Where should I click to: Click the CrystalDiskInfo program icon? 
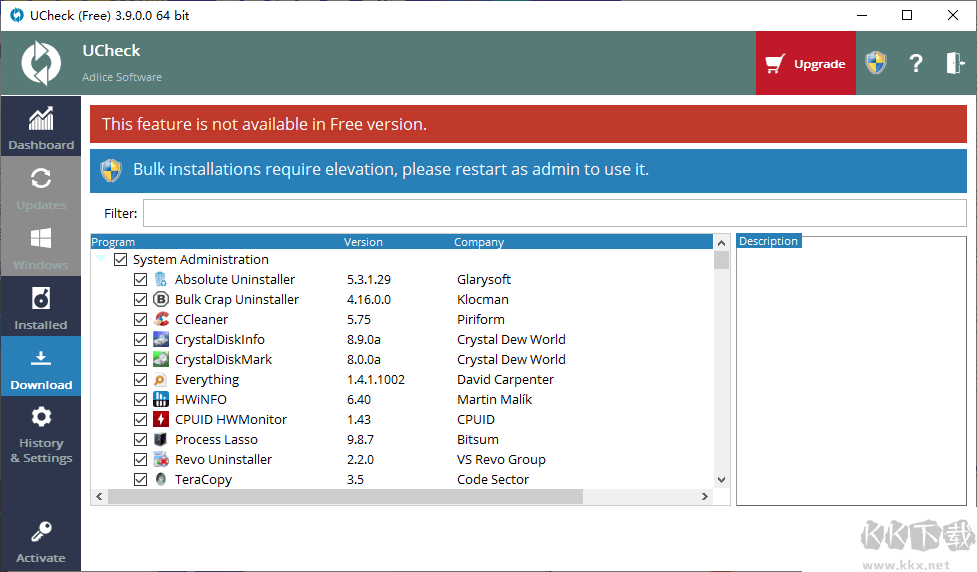[x=161, y=339]
